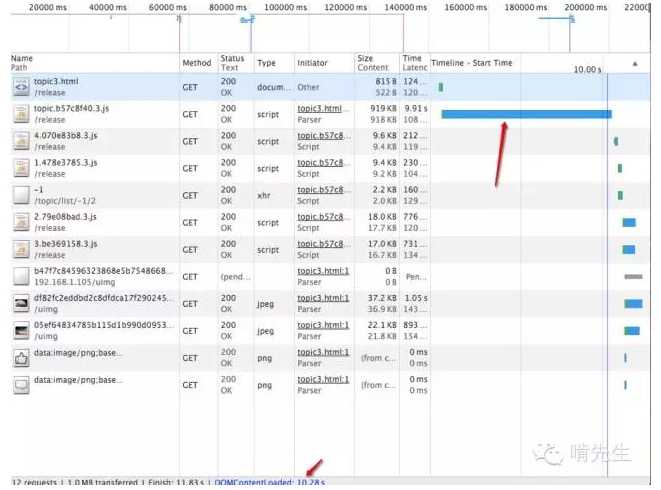Click the document icon beside topic3.html
This screenshot has width=661, height=490.
[21, 87]
